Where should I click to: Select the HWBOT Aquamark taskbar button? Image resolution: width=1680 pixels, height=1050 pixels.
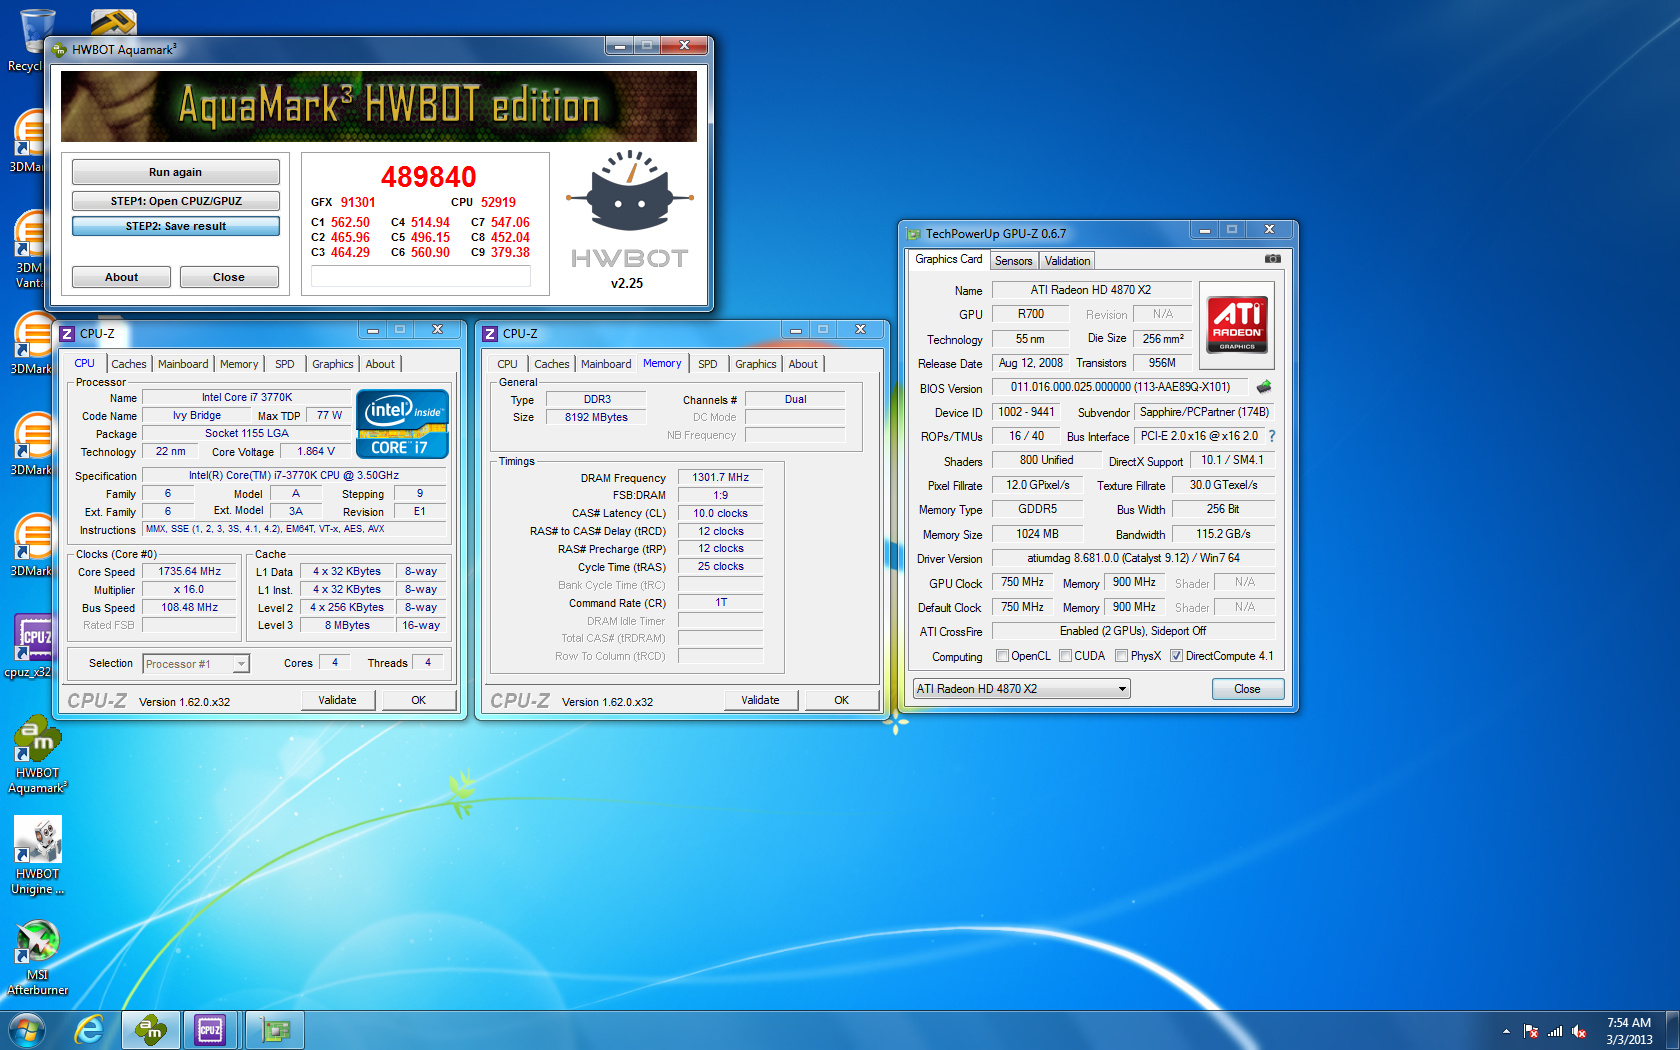click(x=151, y=1029)
